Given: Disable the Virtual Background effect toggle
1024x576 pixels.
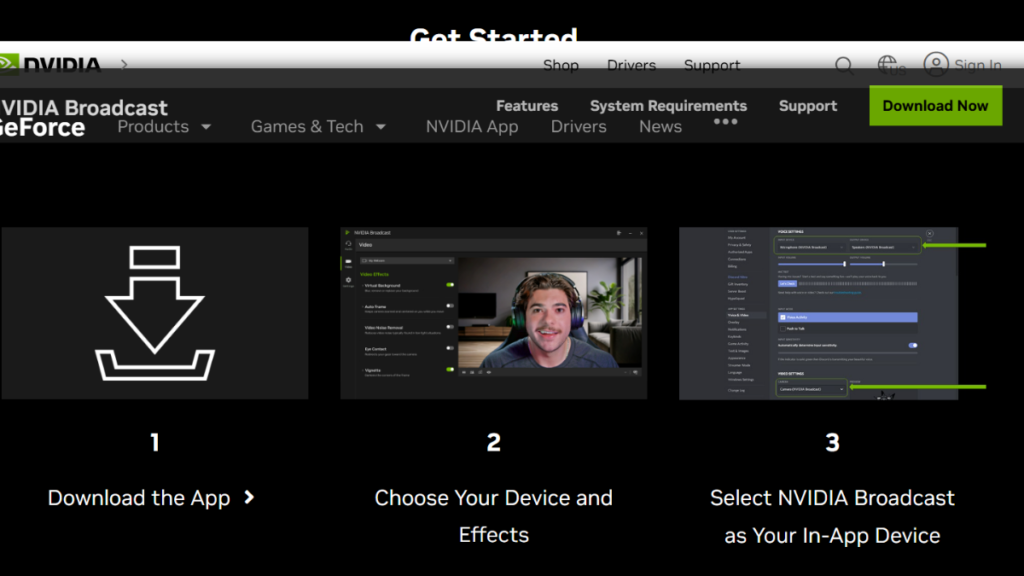Looking at the screenshot, I should (x=450, y=285).
